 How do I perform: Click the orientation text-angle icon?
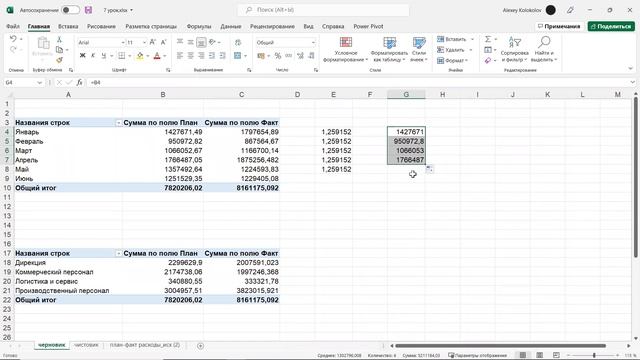click(x=212, y=42)
